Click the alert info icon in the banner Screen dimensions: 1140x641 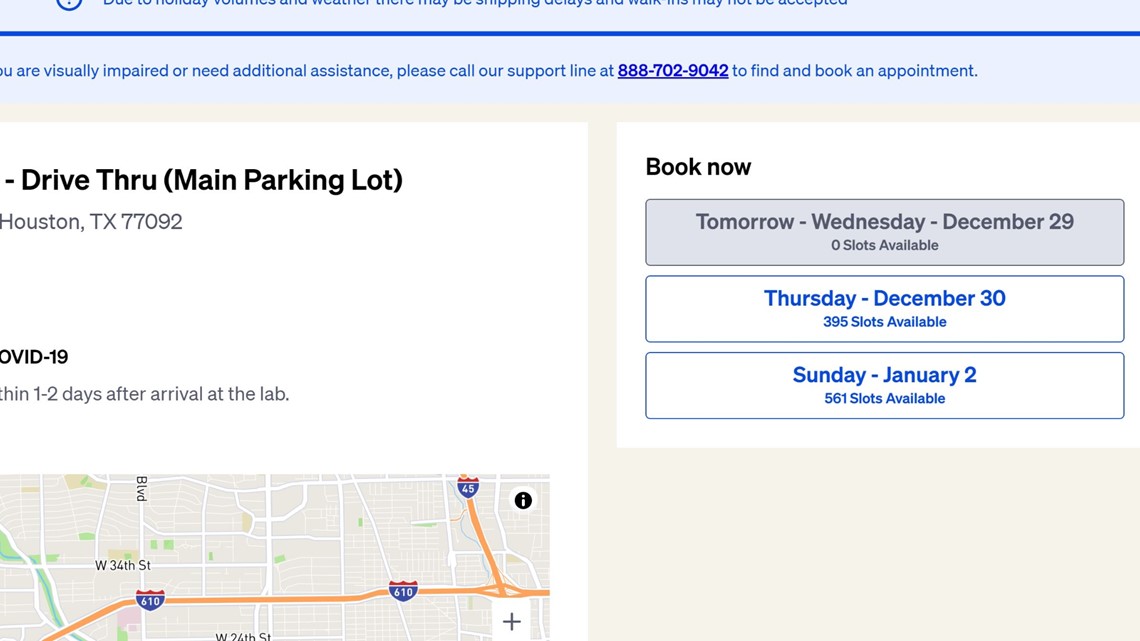coord(69,3)
